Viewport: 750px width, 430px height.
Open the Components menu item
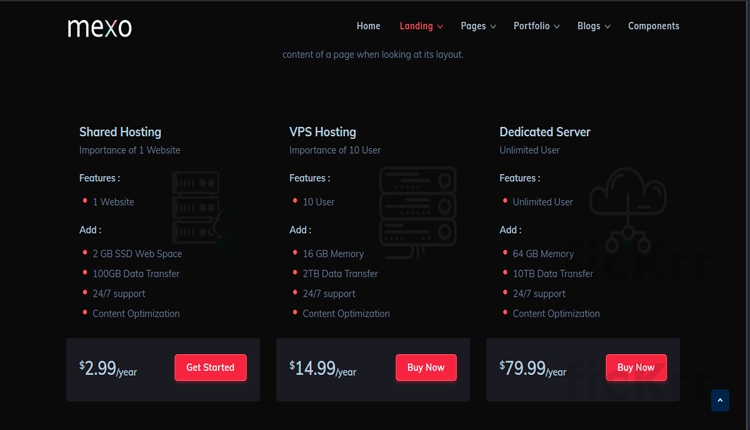pyautogui.click(x=653, y=26)
